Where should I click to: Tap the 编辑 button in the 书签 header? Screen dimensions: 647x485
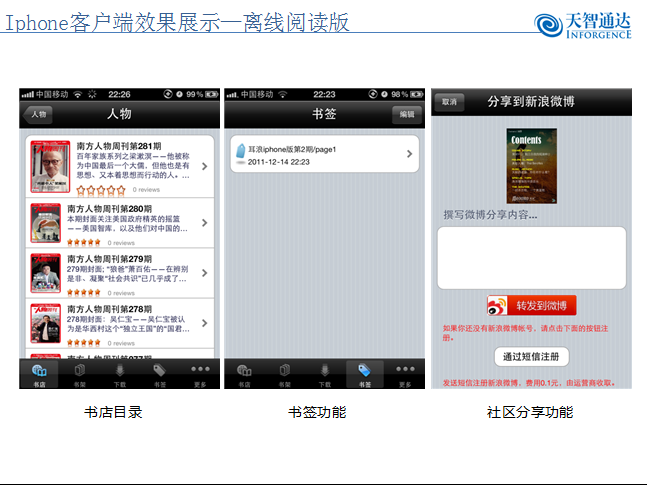click(407, 114)
